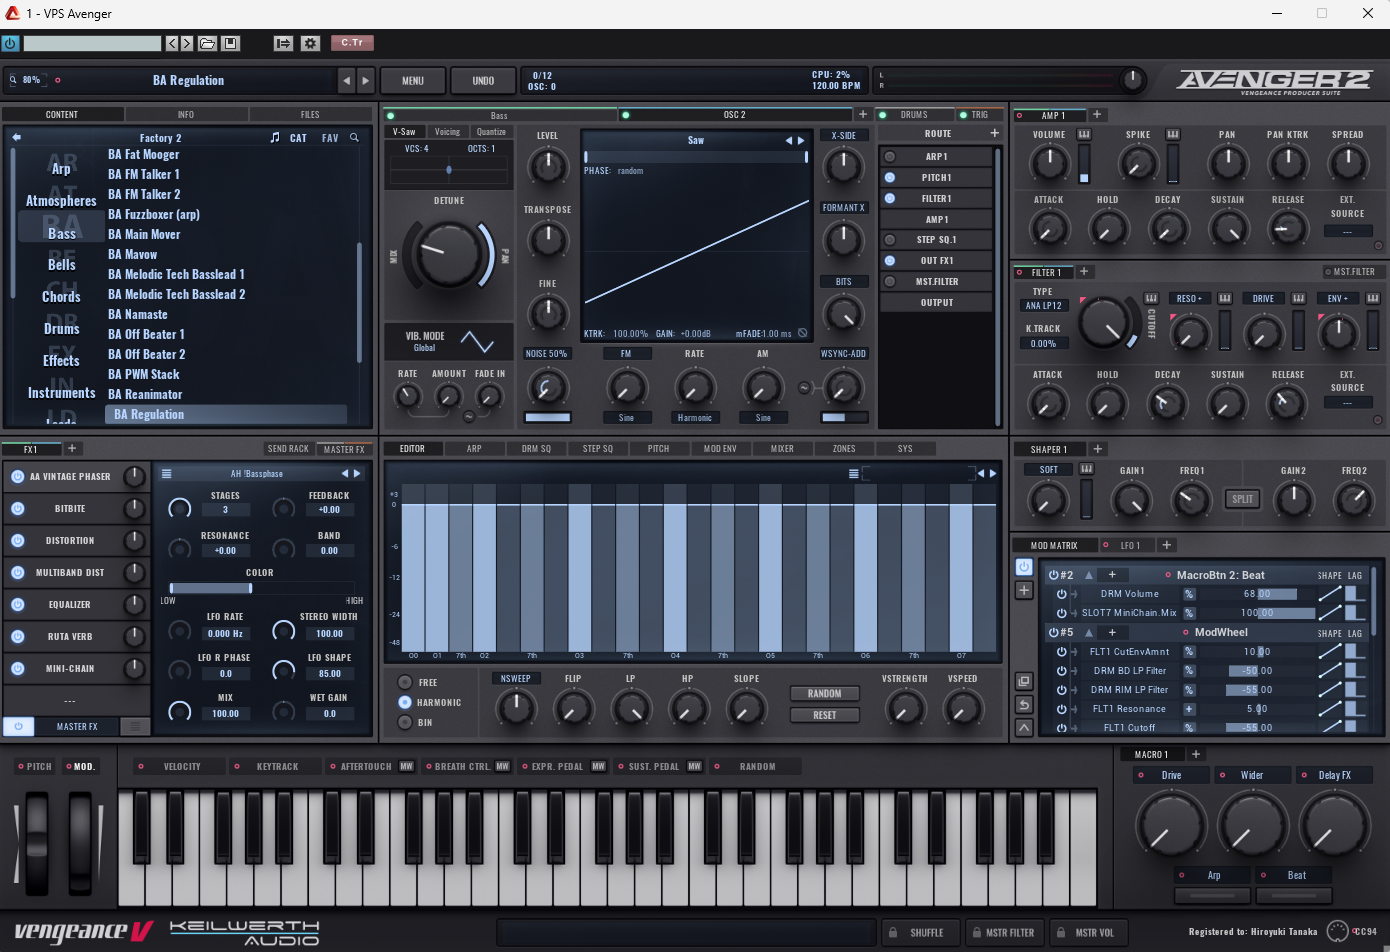This screenshot has width=1390, height=952.
Task: Open the AMP EXT. SOURCE selector
Action: pyautogui.click(x=1347, y=231)
